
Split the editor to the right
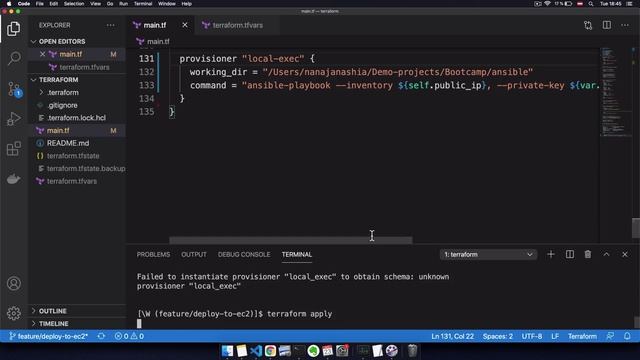click(607, 25)
